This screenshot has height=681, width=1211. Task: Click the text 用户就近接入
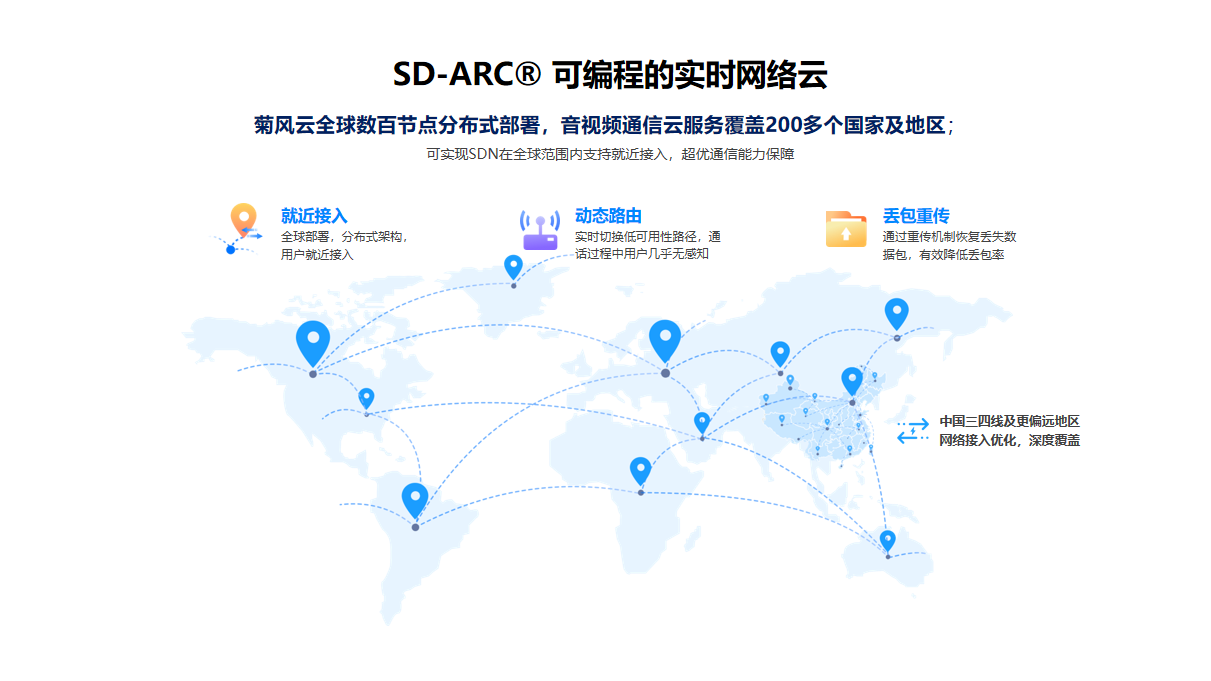(x=317, y=255)
